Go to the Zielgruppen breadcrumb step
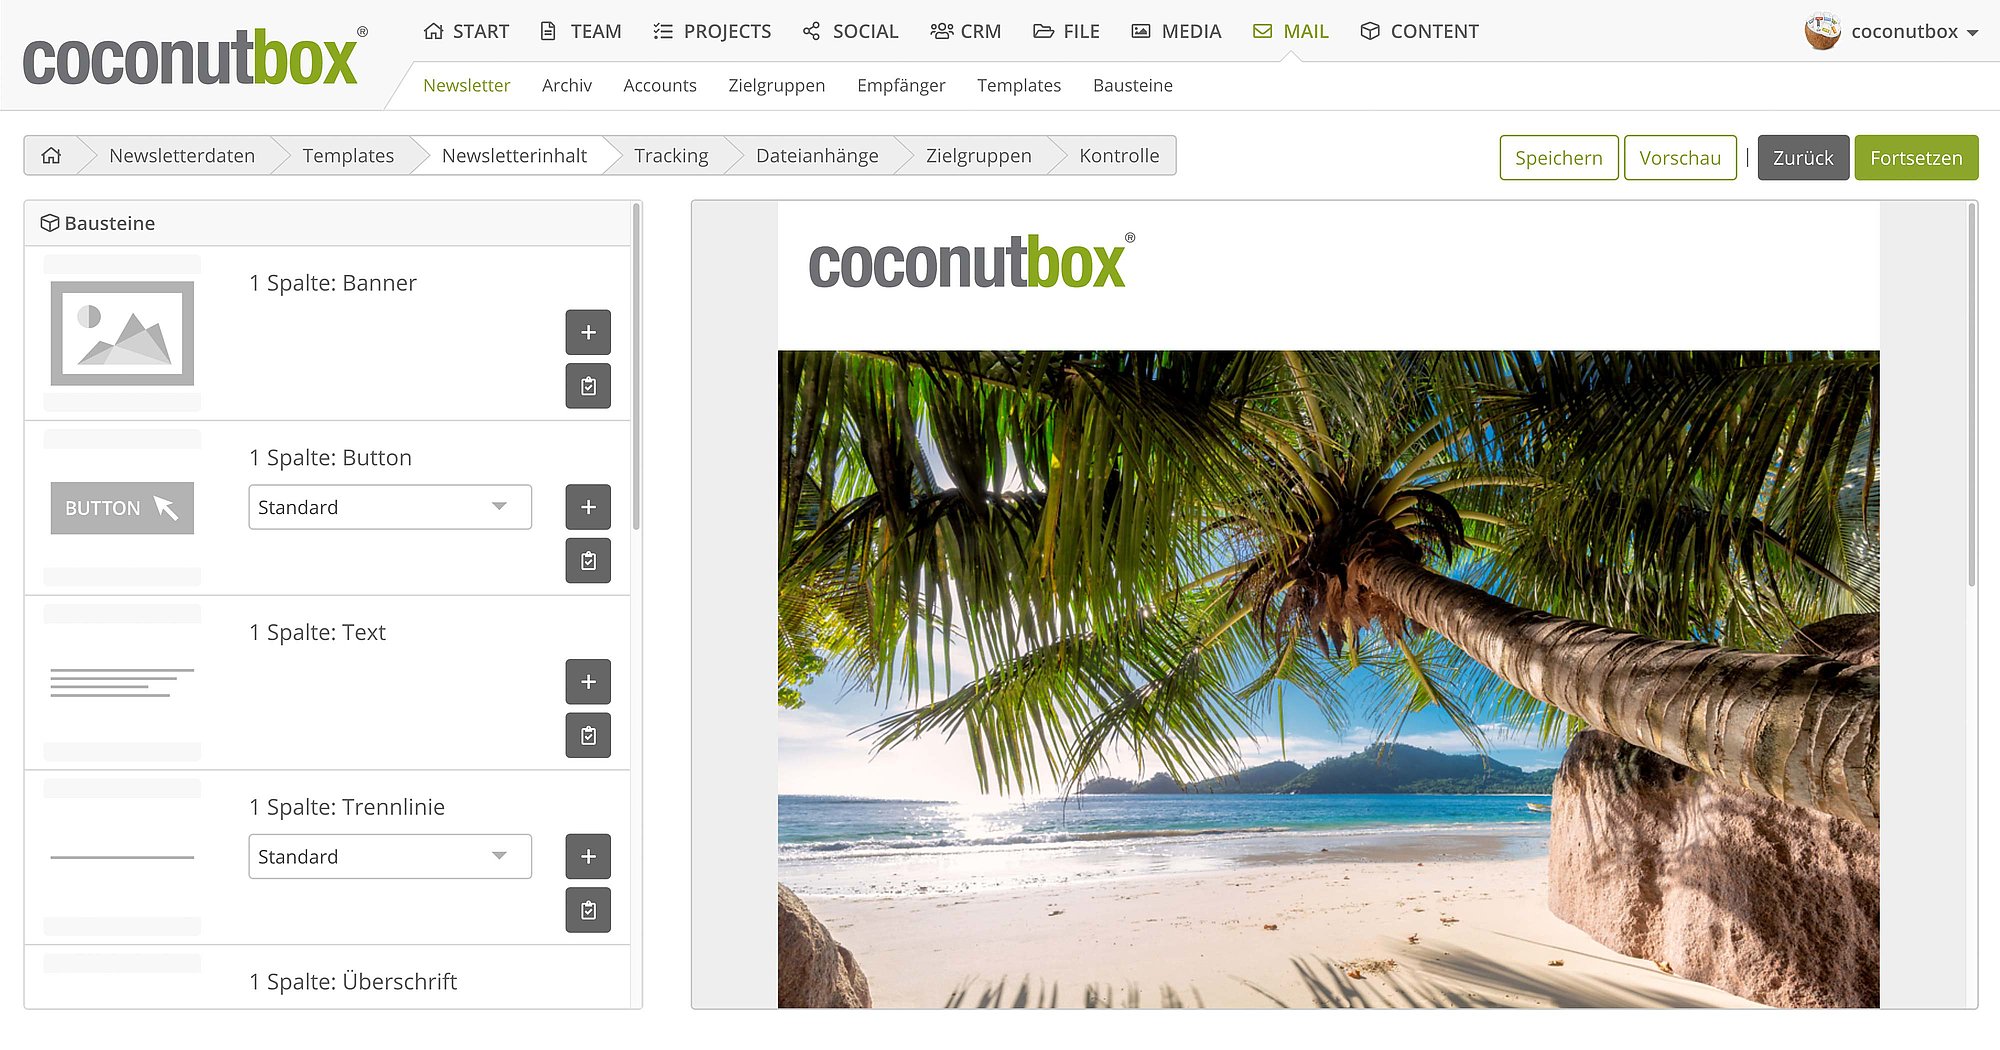 (x=978, y=156)
